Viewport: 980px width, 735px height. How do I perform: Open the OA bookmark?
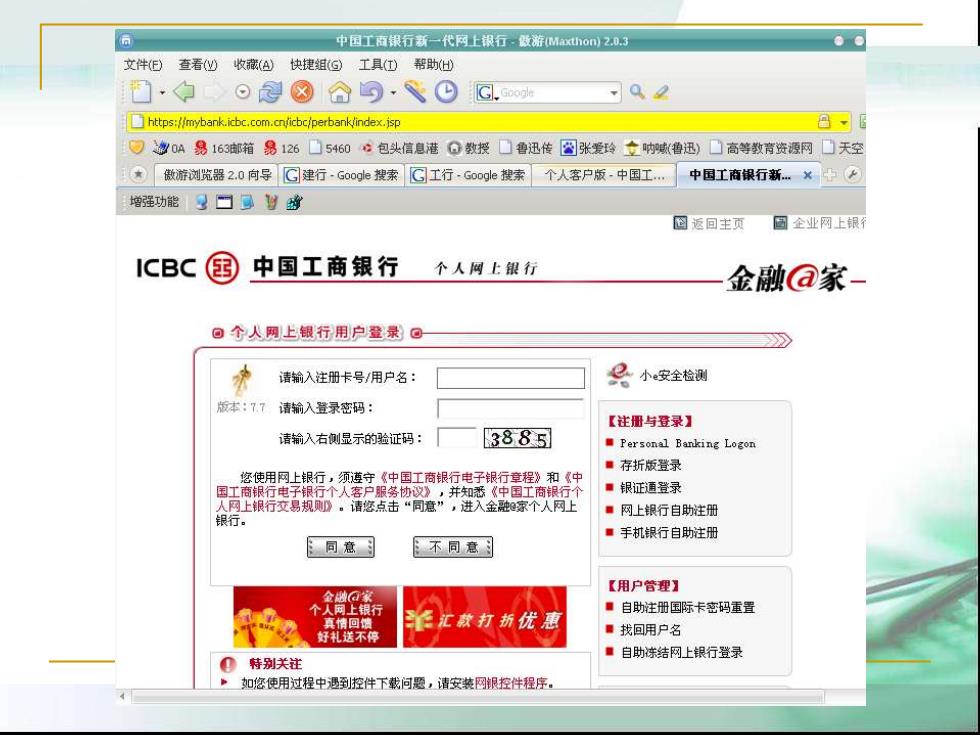[169, 148]
